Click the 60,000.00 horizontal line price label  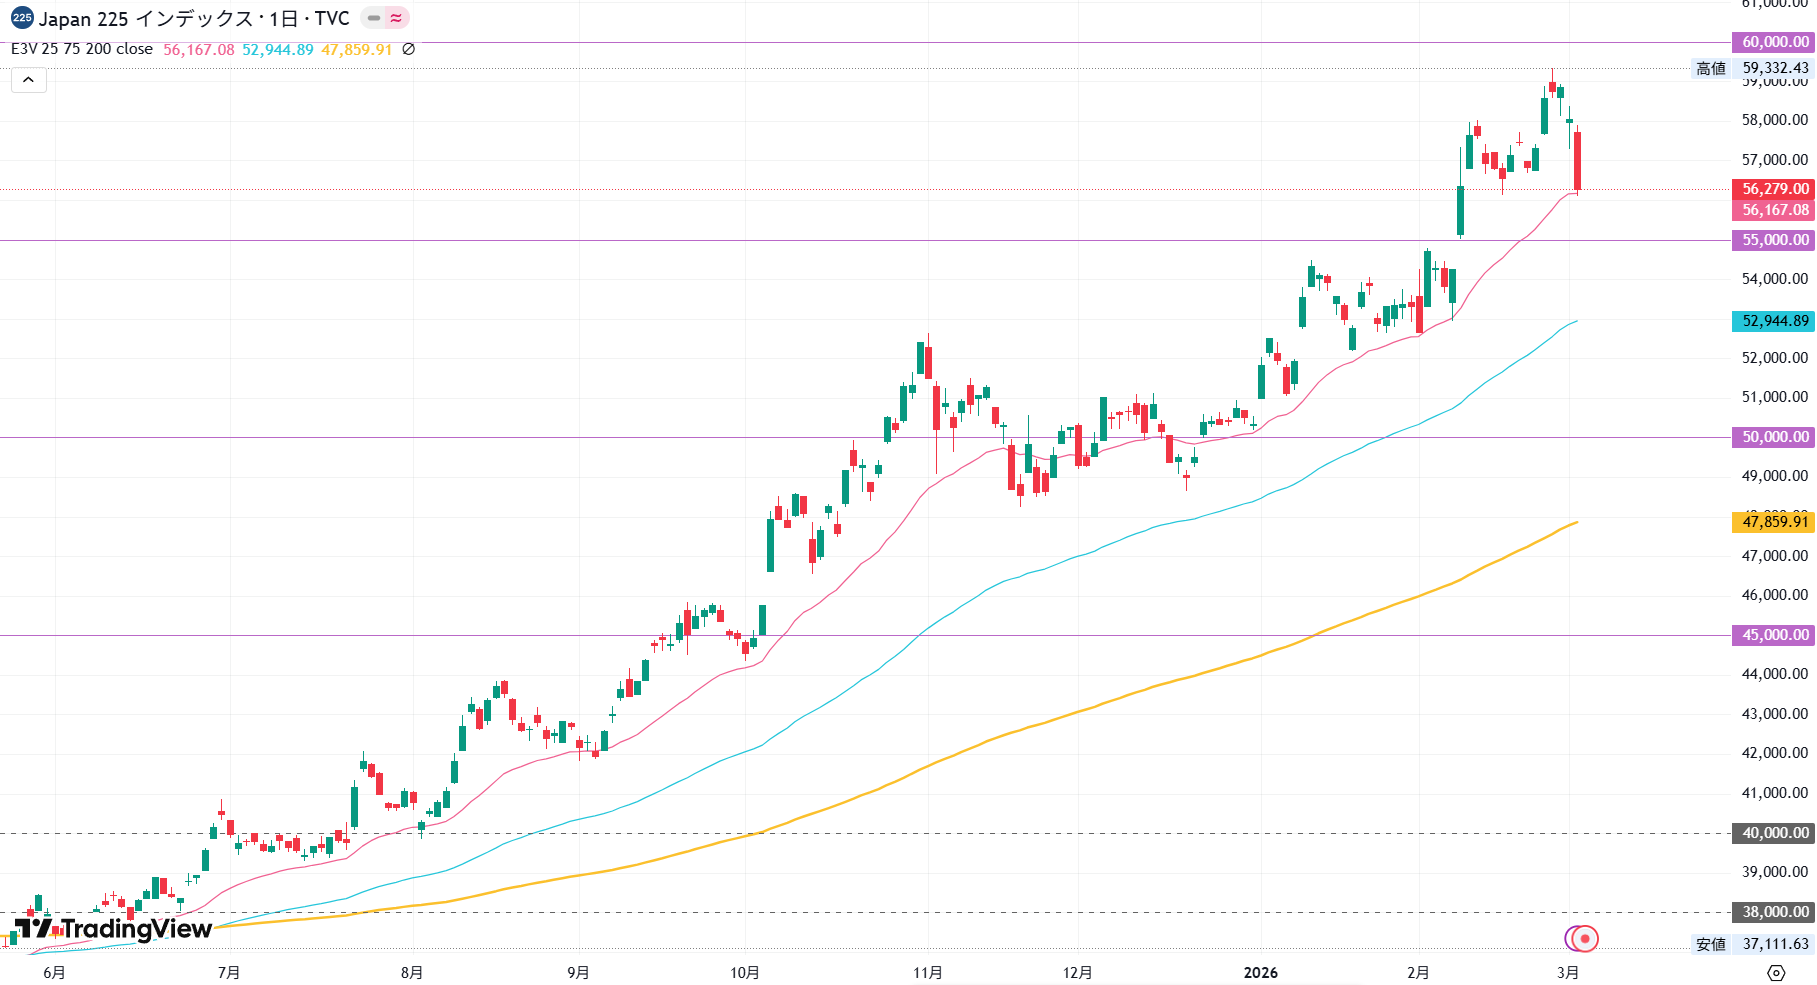tap(1774, 42)
